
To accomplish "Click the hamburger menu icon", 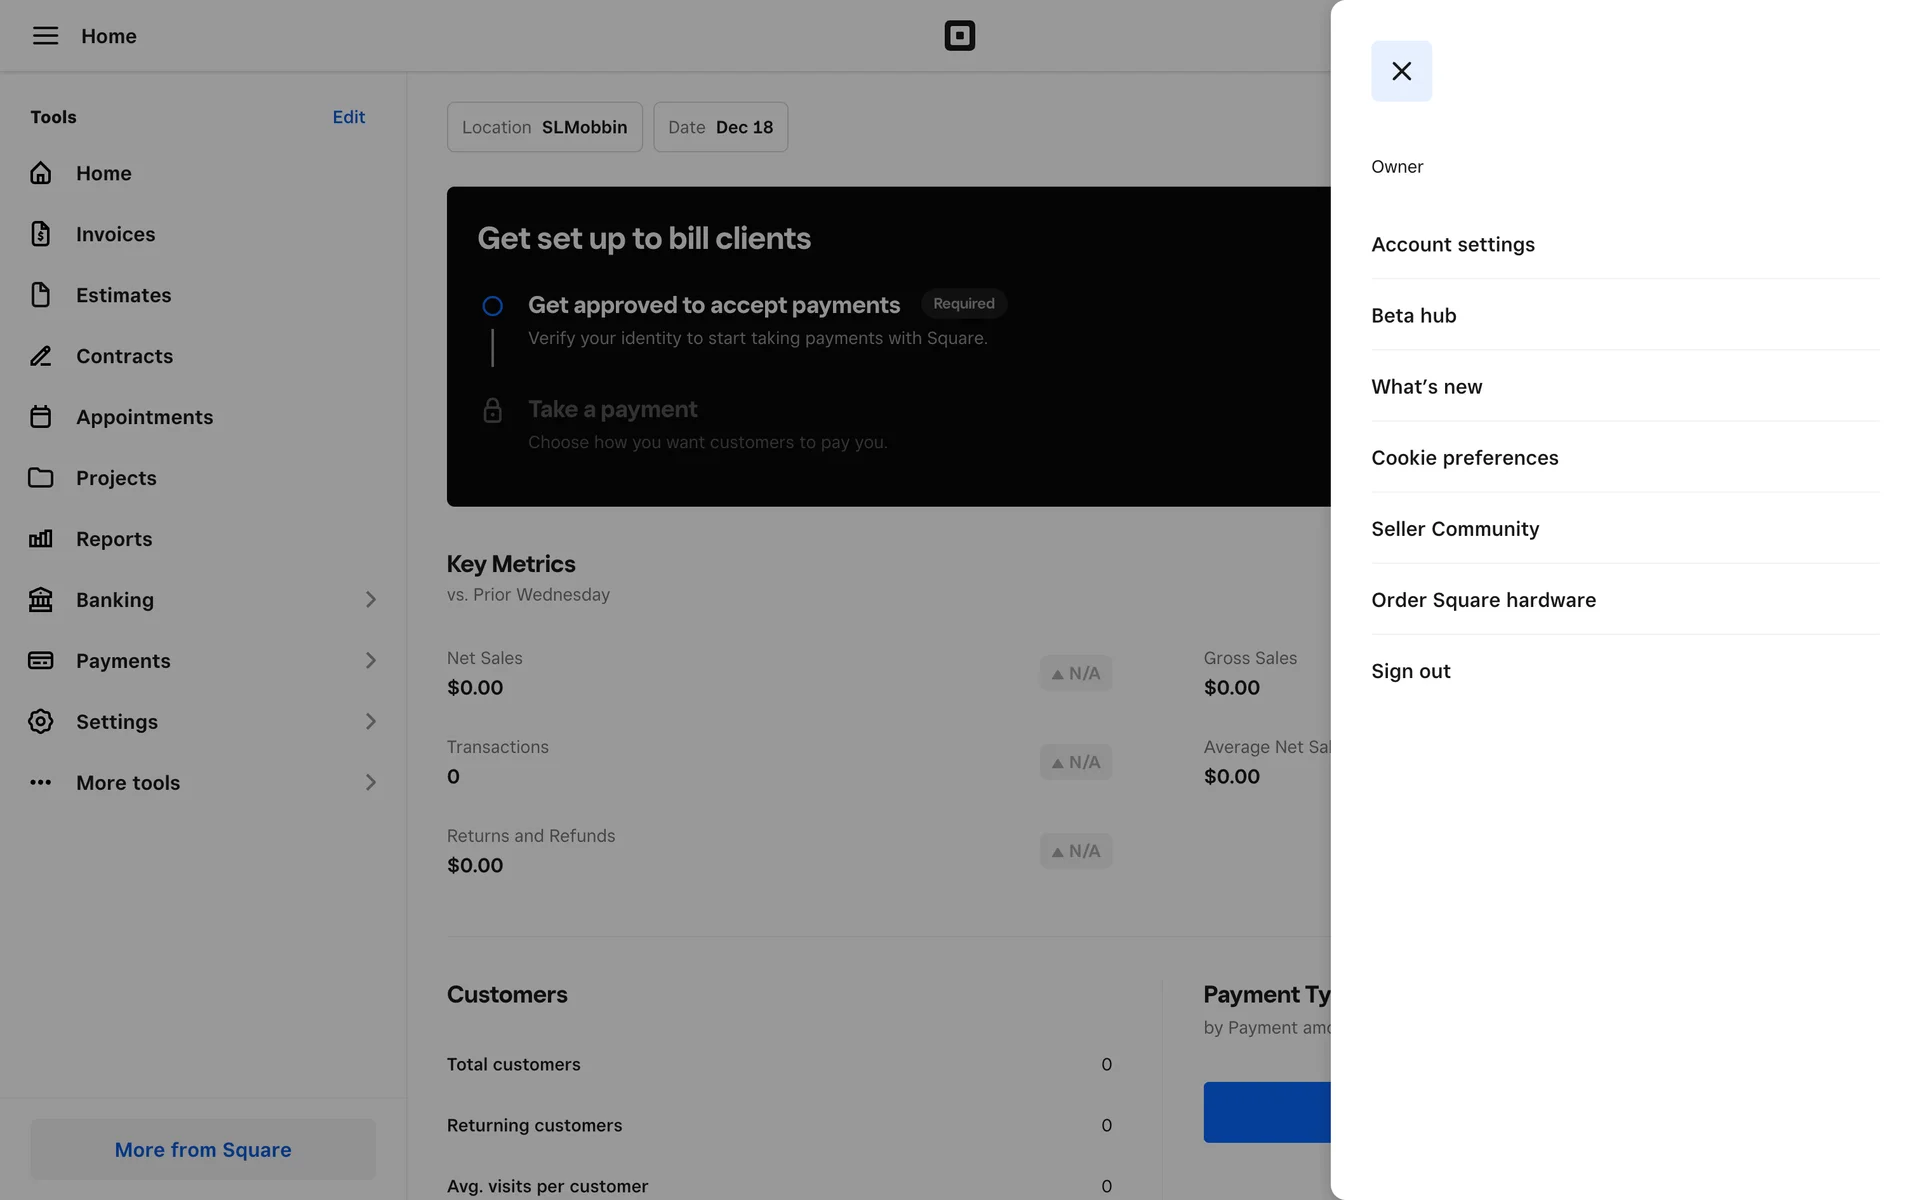I will pyautogui.click(x=45, y=36).
